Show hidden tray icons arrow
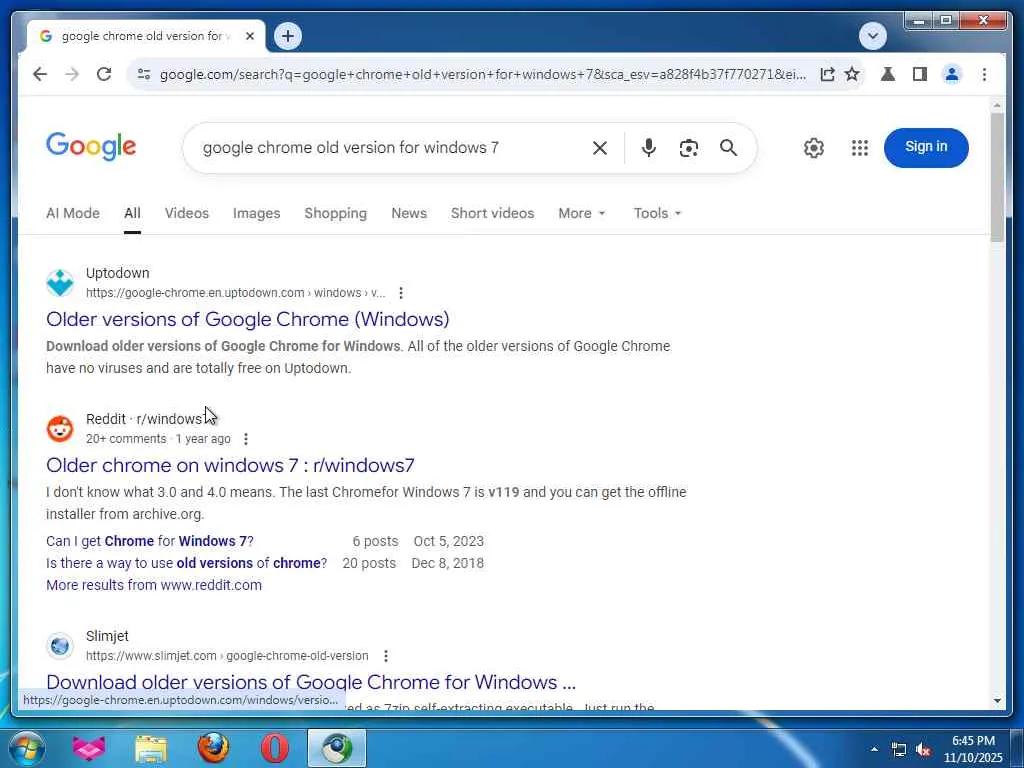 coord(874,749)
